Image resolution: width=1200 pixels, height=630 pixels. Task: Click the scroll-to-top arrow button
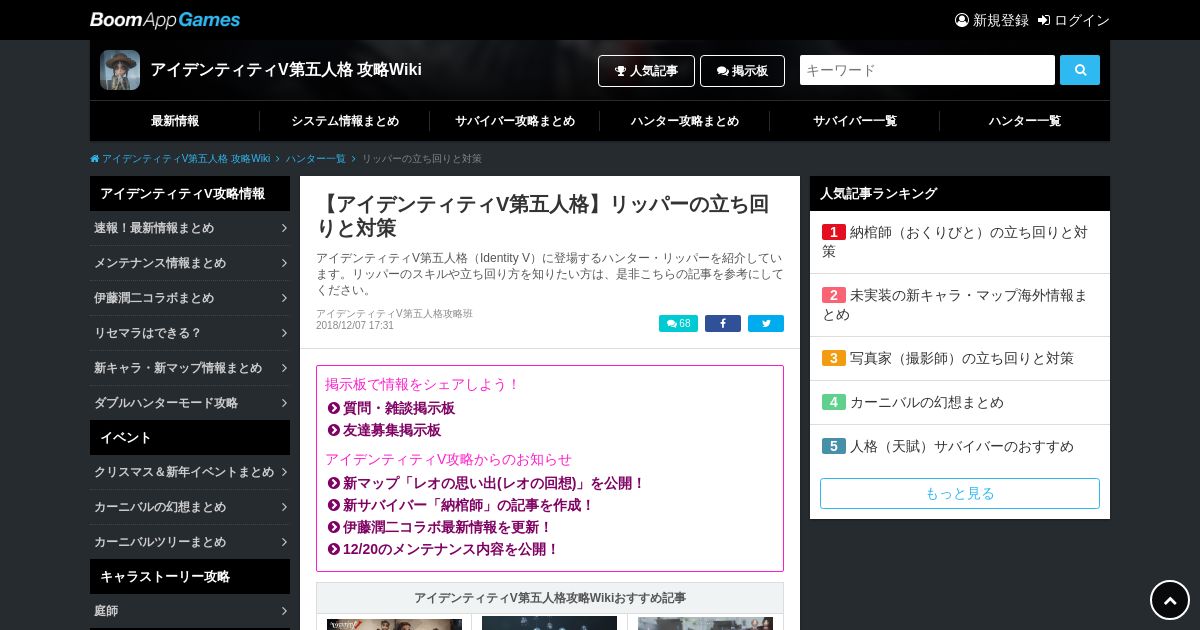pos(1170,600)
